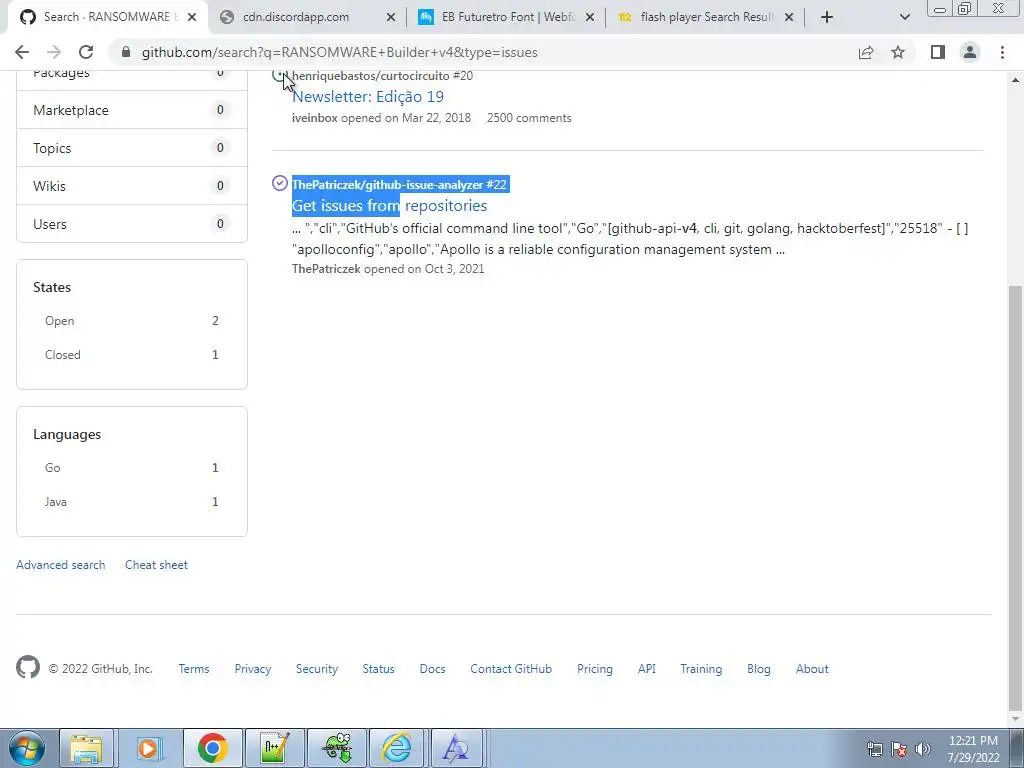Open the footer Pricing link
Viewport: 1024px width, 768px height.
[595, 669]
